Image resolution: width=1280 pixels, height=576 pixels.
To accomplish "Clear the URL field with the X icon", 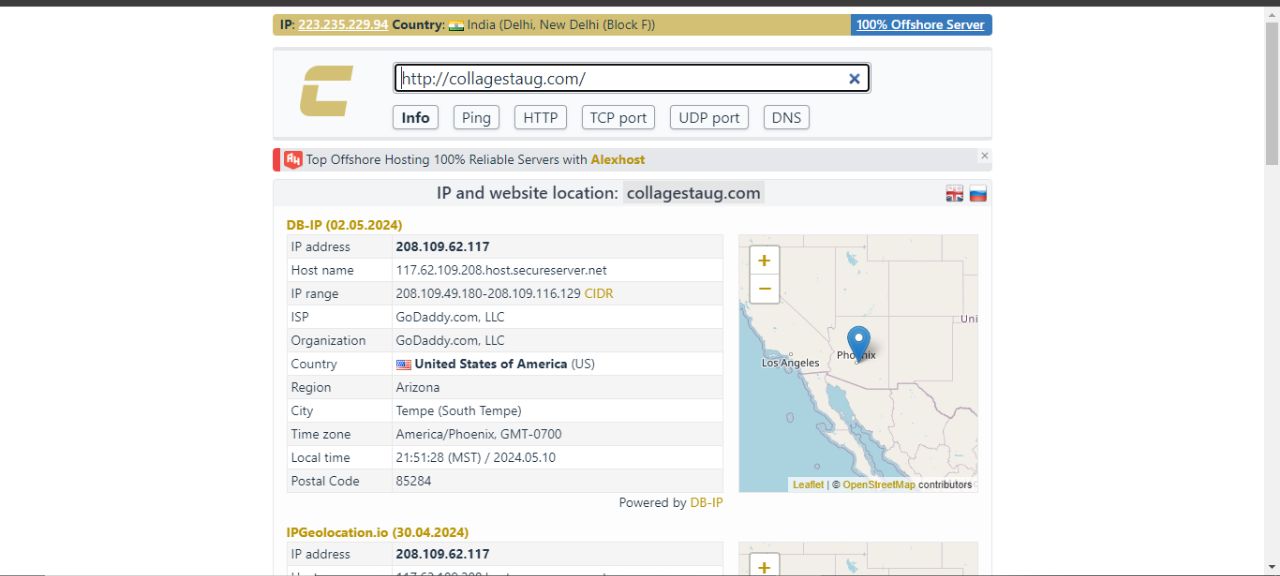I will click(854, 79).
